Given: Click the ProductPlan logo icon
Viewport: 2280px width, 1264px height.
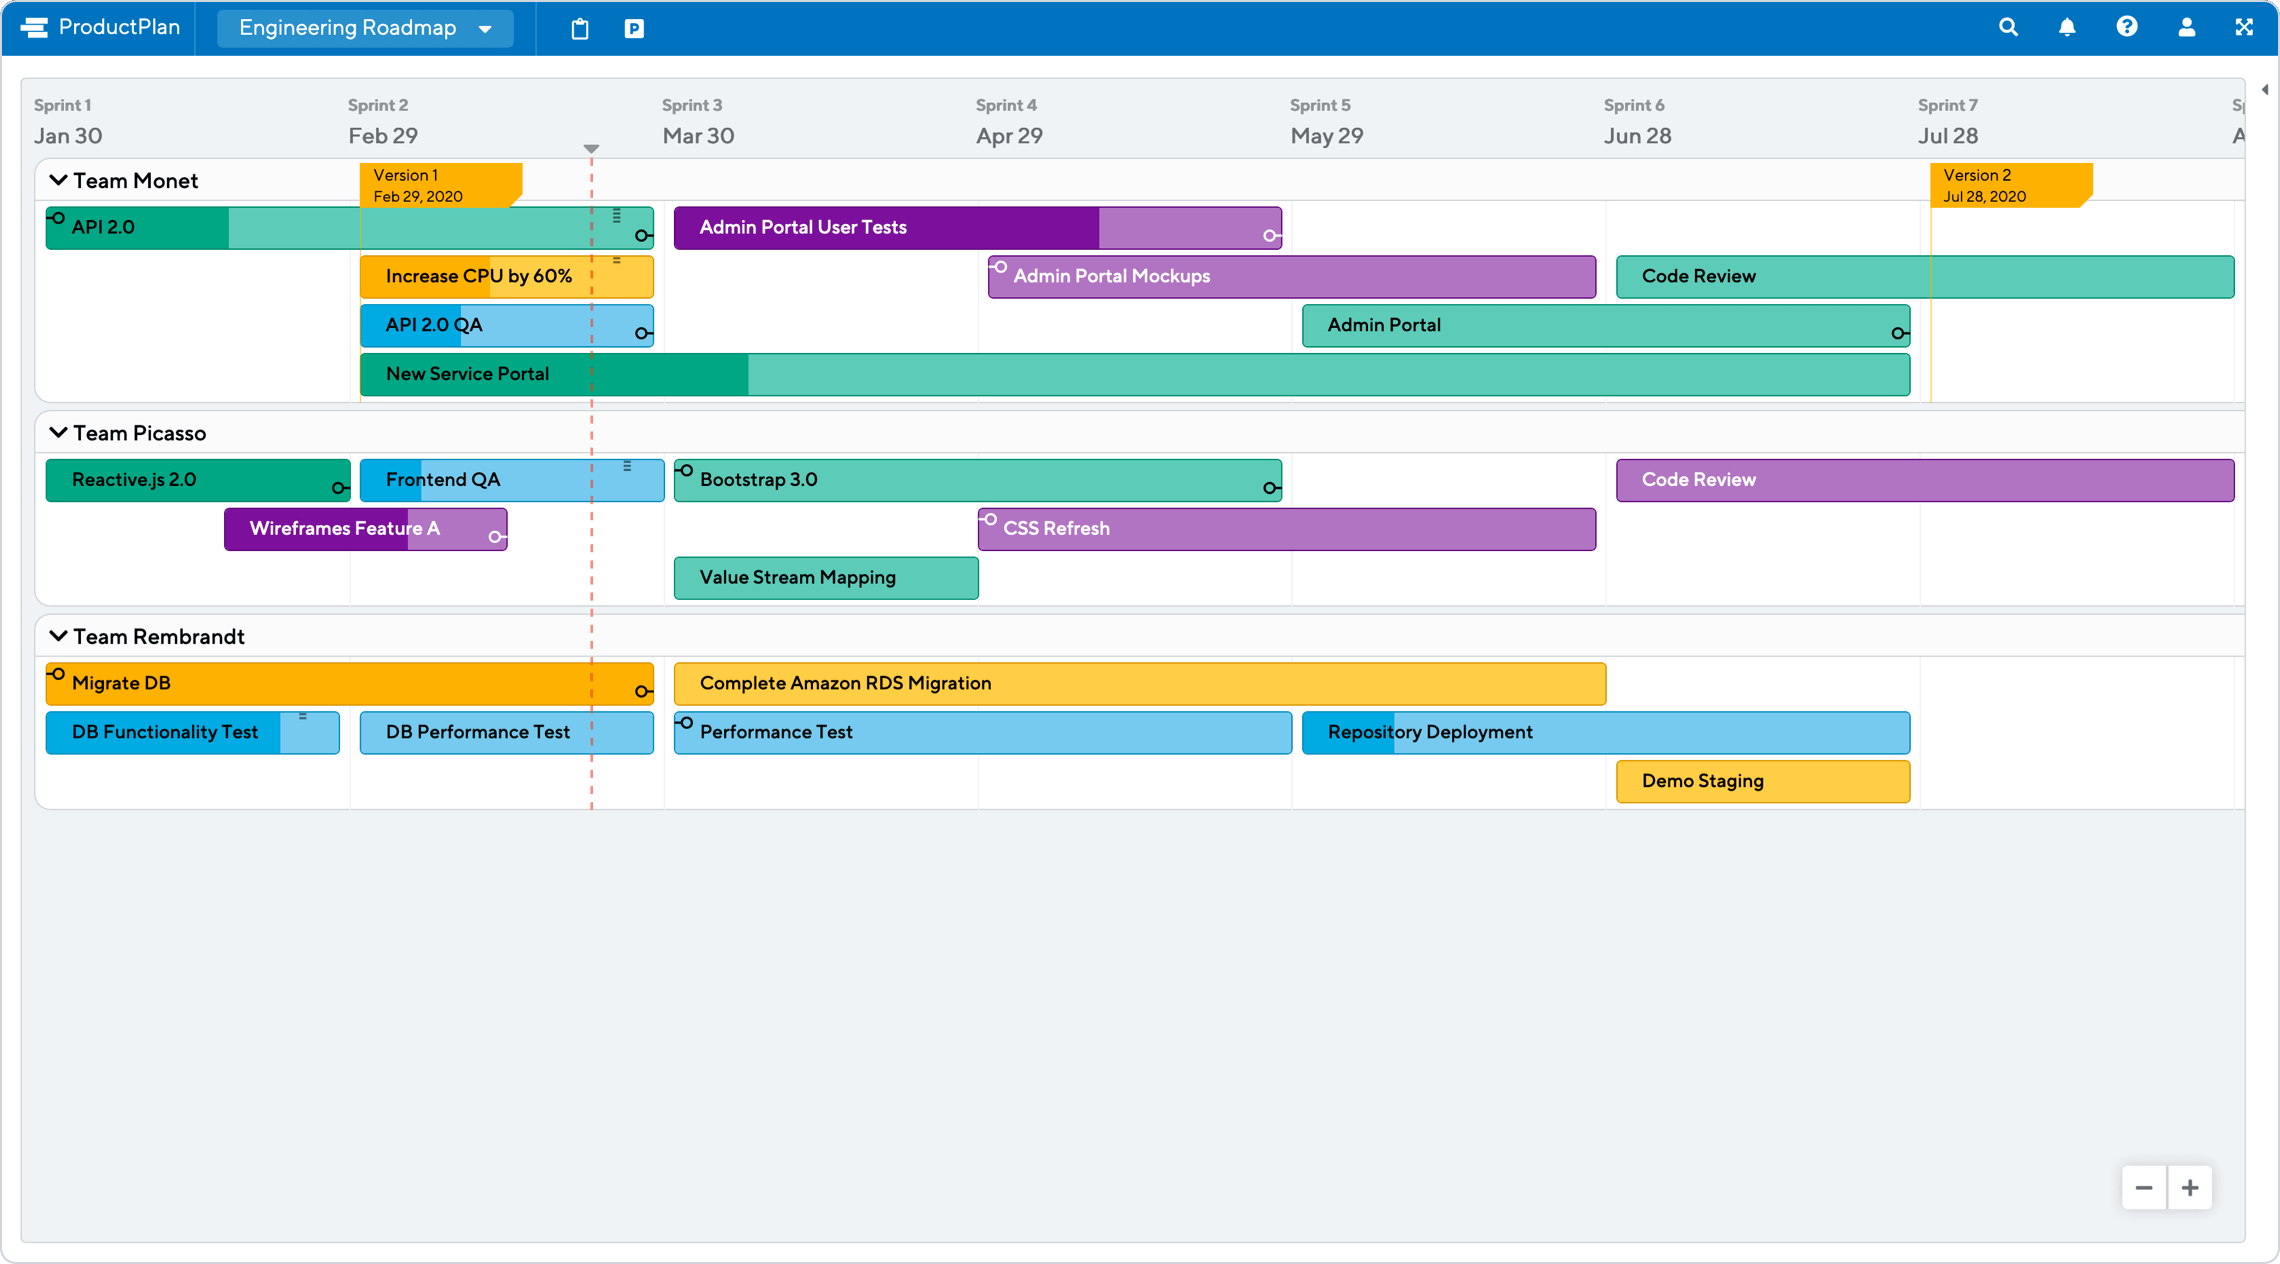Looking at the screenshot, I should (x=35, y=28).
